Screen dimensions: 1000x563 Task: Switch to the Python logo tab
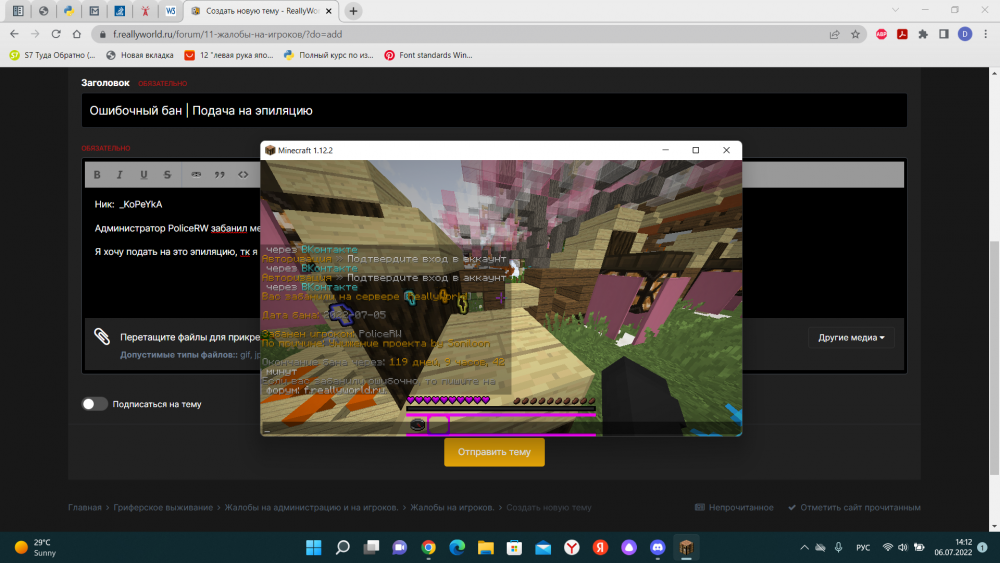tap(68, 11)
